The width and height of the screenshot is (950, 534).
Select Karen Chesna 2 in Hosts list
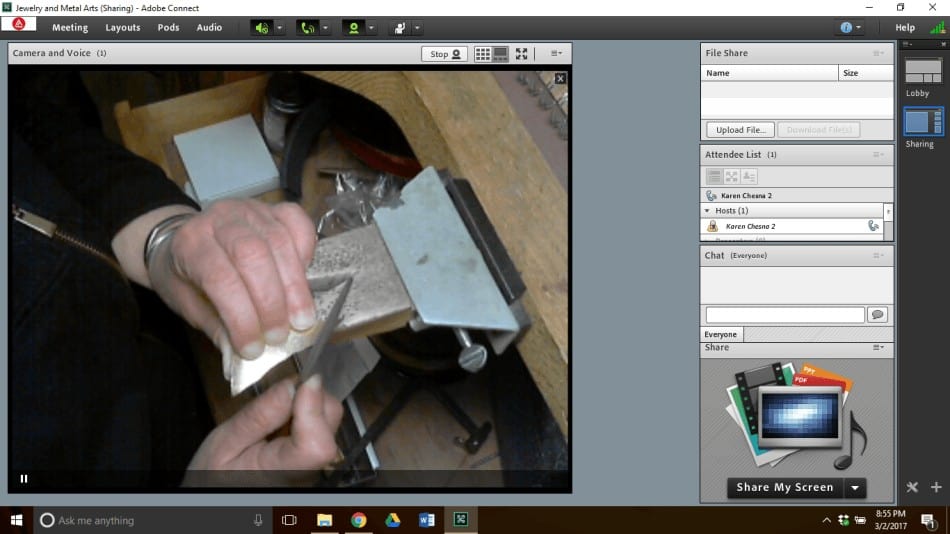pos(792,226)
